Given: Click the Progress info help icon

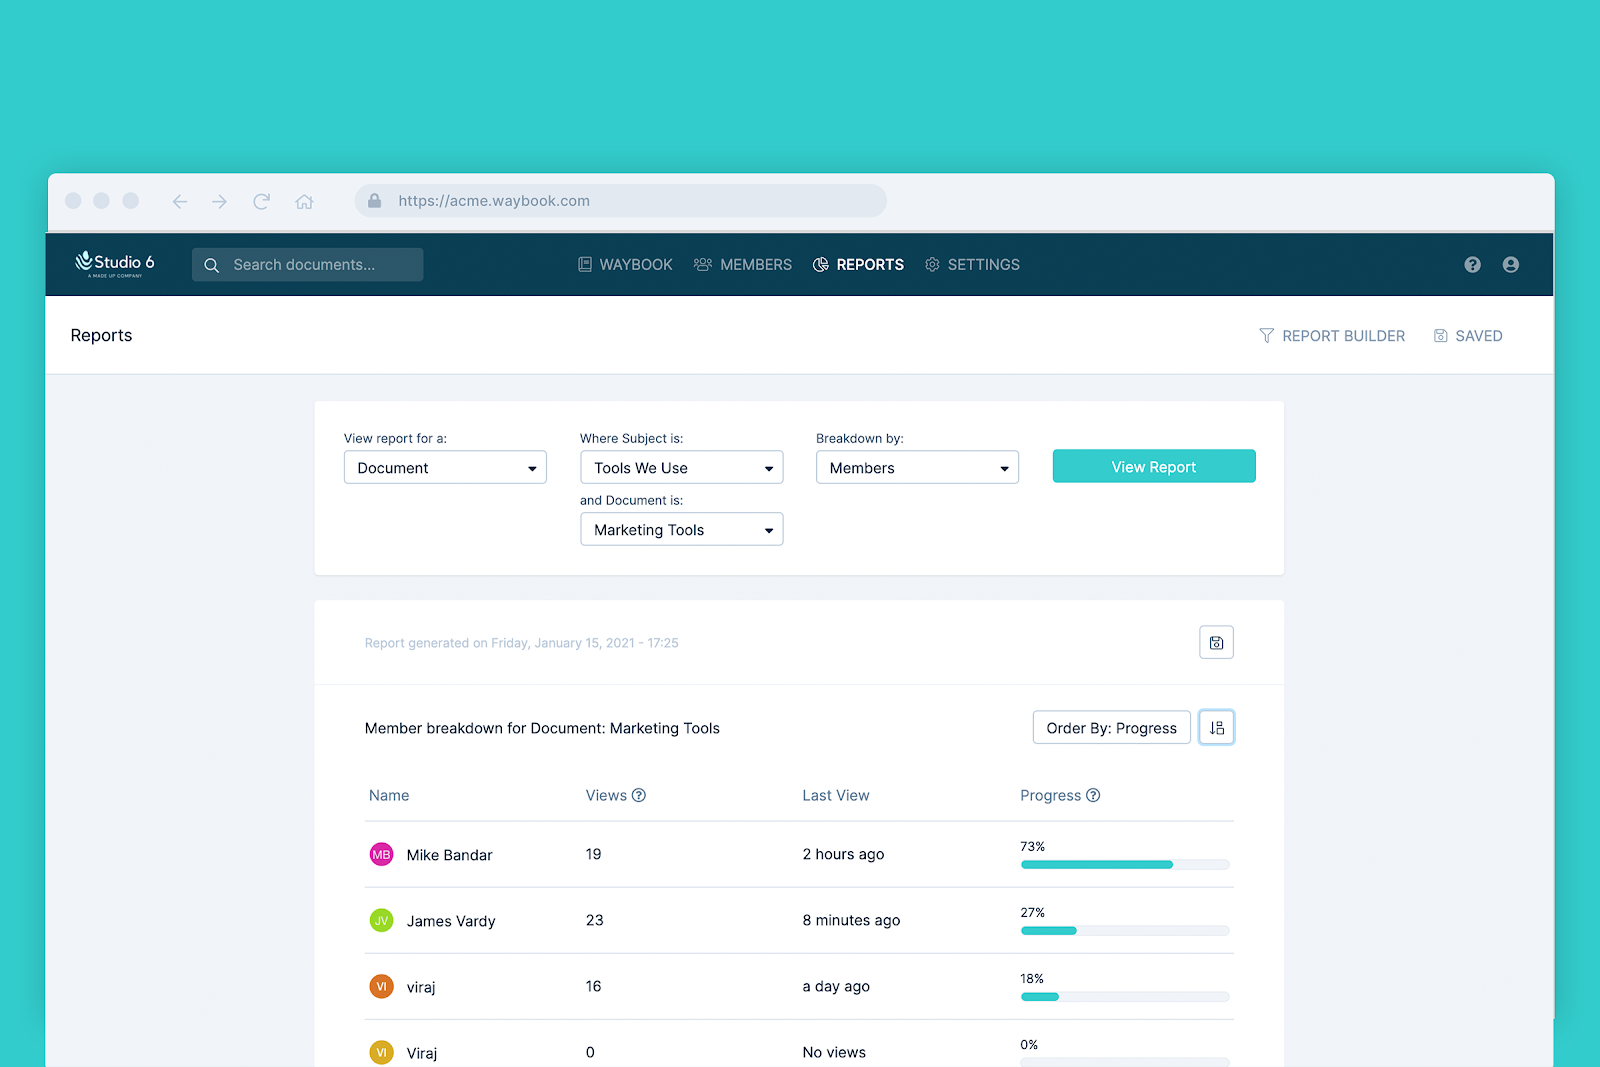Looking at the screenshot, I should coord(1093,796).
